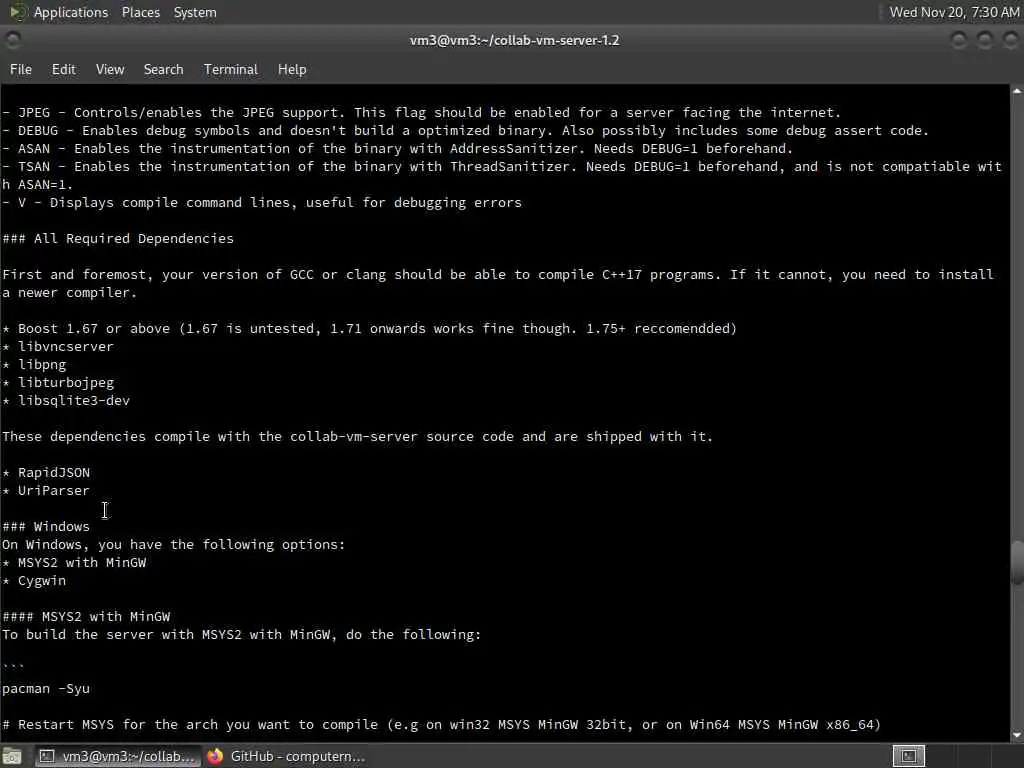Click the 'MSYS2 with MinGW' bullet line

(74, 562)
